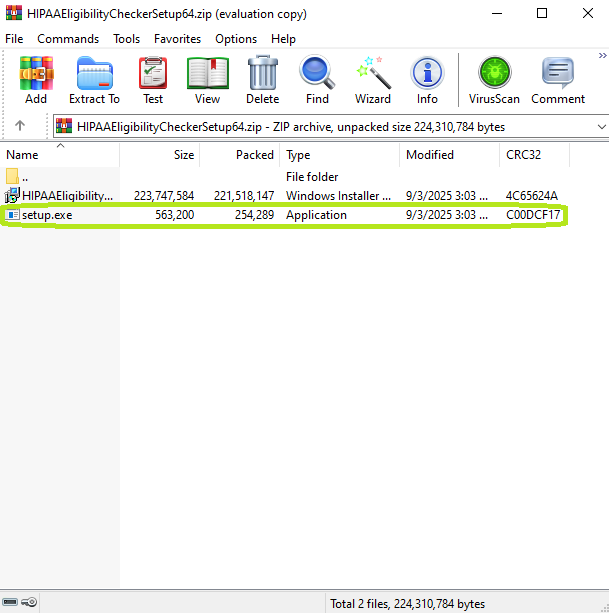Sort by the Name column header

[59, 155]
